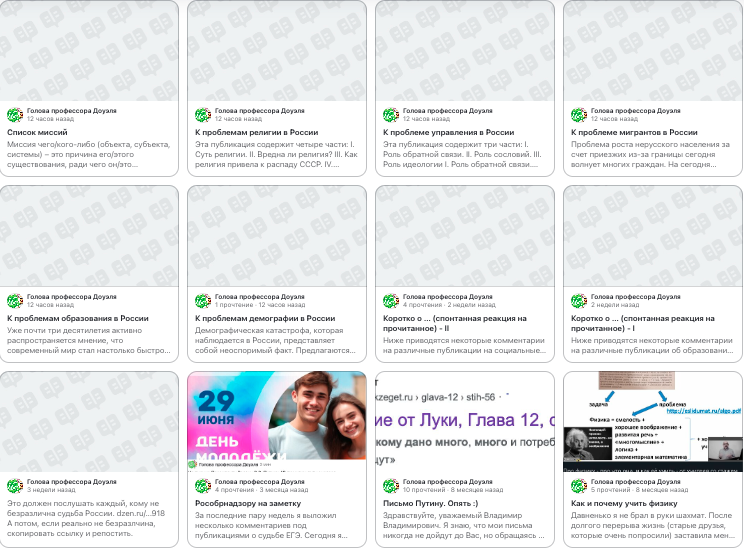The width and height of the screenshot is (744, 550).
Task: Click author name on 'К проблемам образования' card
Action: (72, 297)
